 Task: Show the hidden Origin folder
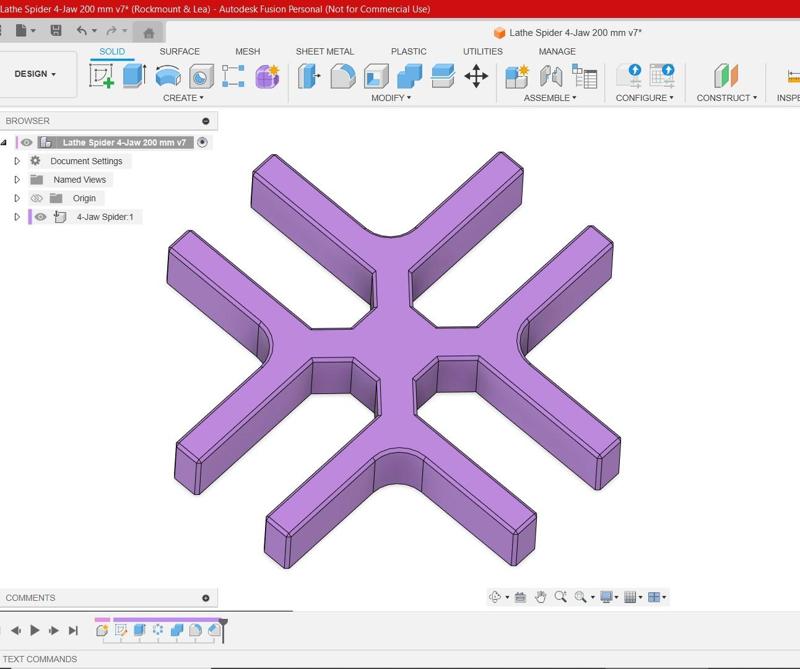[x=36, y=198]
